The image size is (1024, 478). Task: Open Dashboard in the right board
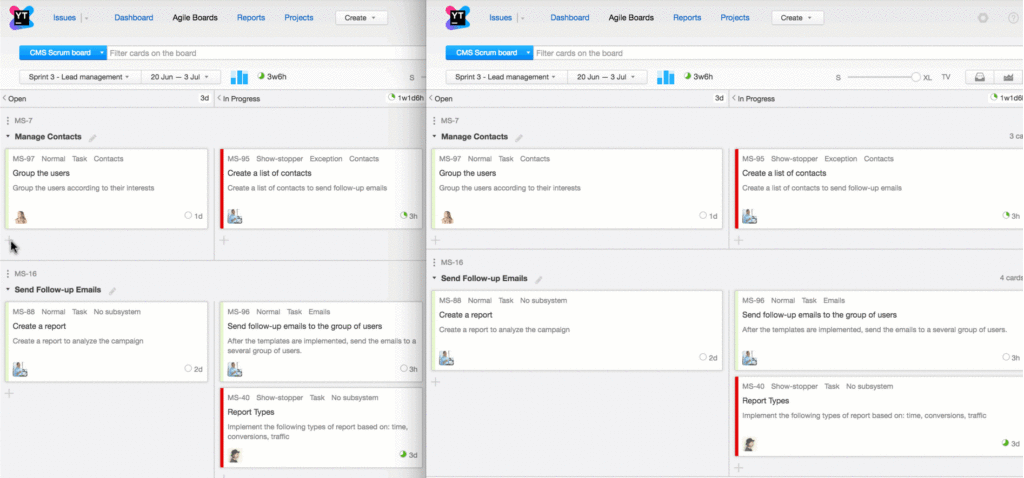click(x=570, y=18)
